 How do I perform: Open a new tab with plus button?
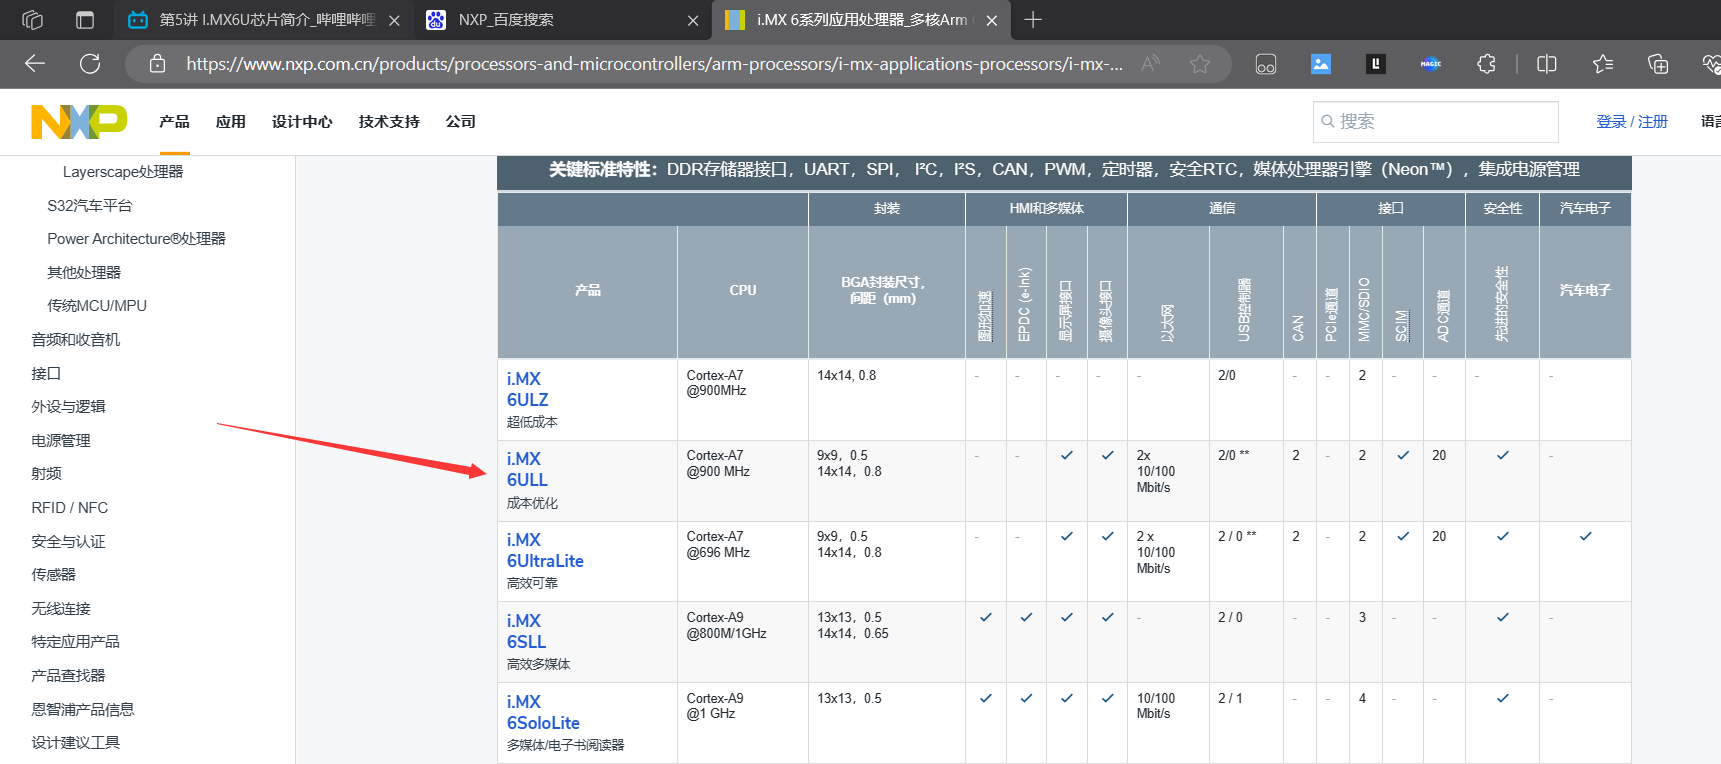coord(1033,20)
